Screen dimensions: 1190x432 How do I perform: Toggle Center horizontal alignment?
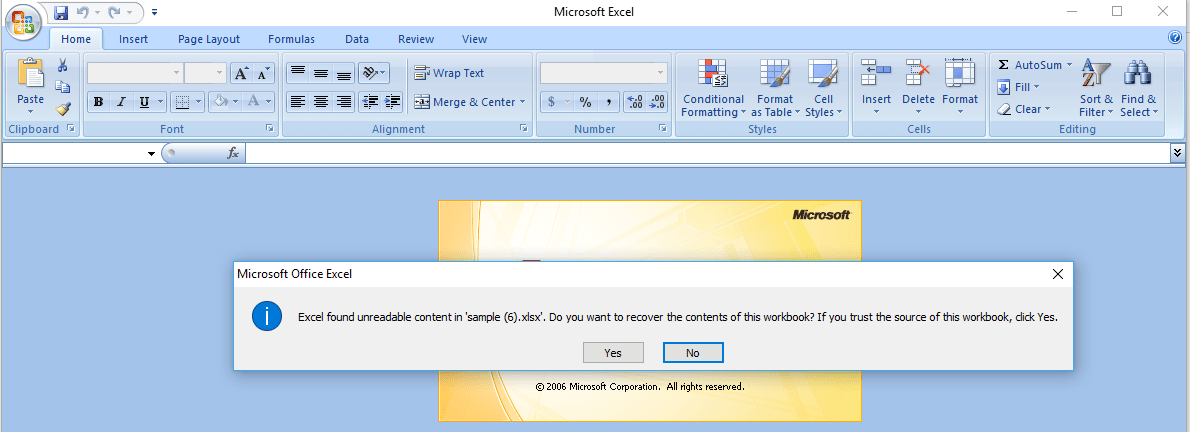(321, 101)
